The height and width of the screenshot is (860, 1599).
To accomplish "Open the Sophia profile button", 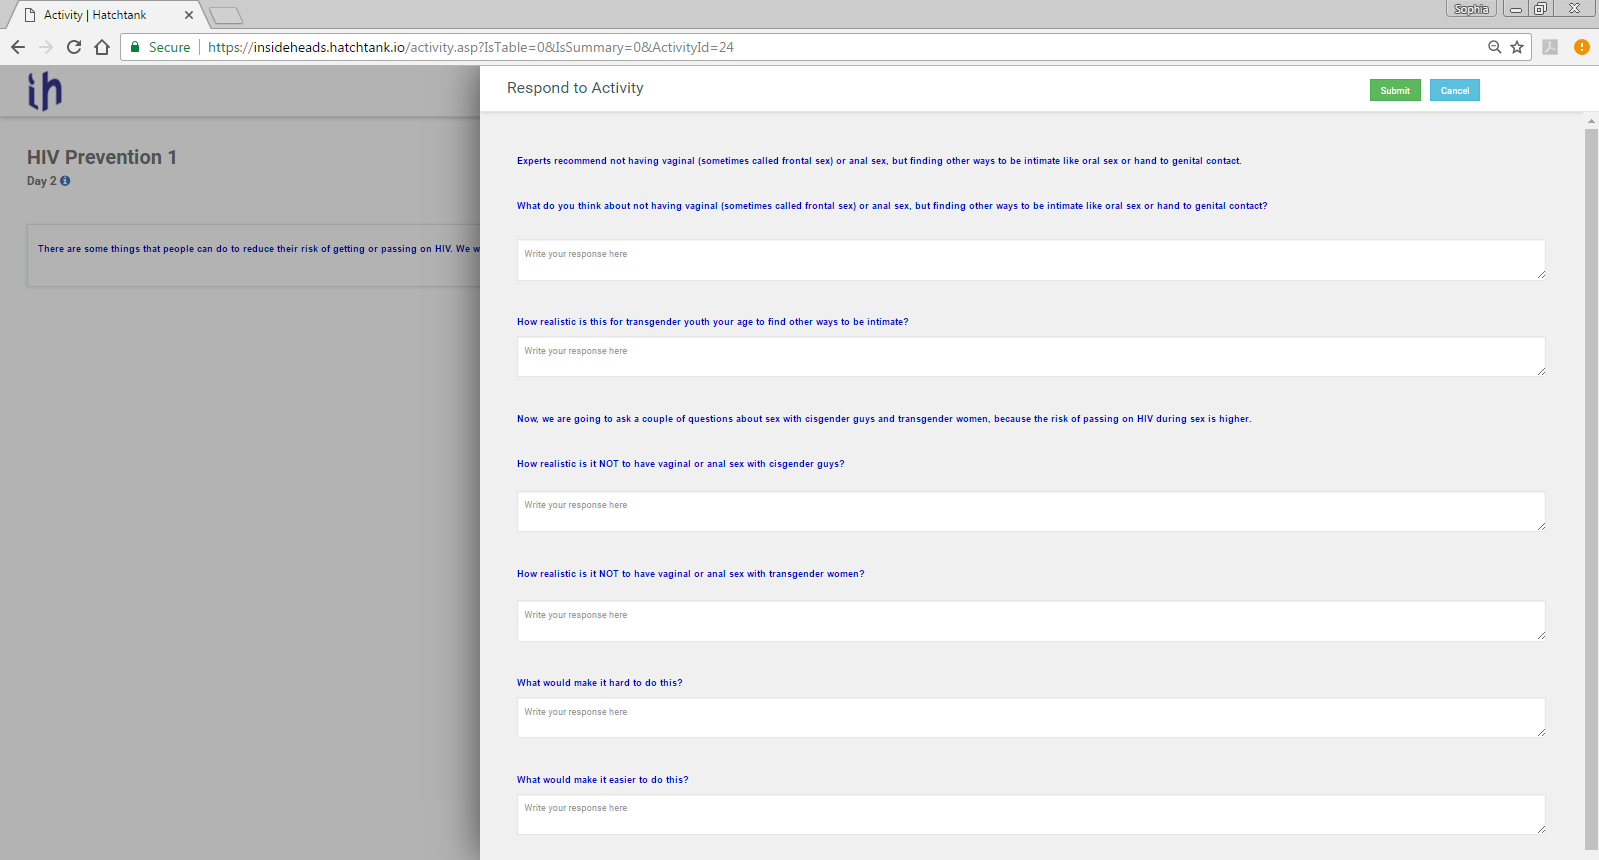I will [1471, 9].
